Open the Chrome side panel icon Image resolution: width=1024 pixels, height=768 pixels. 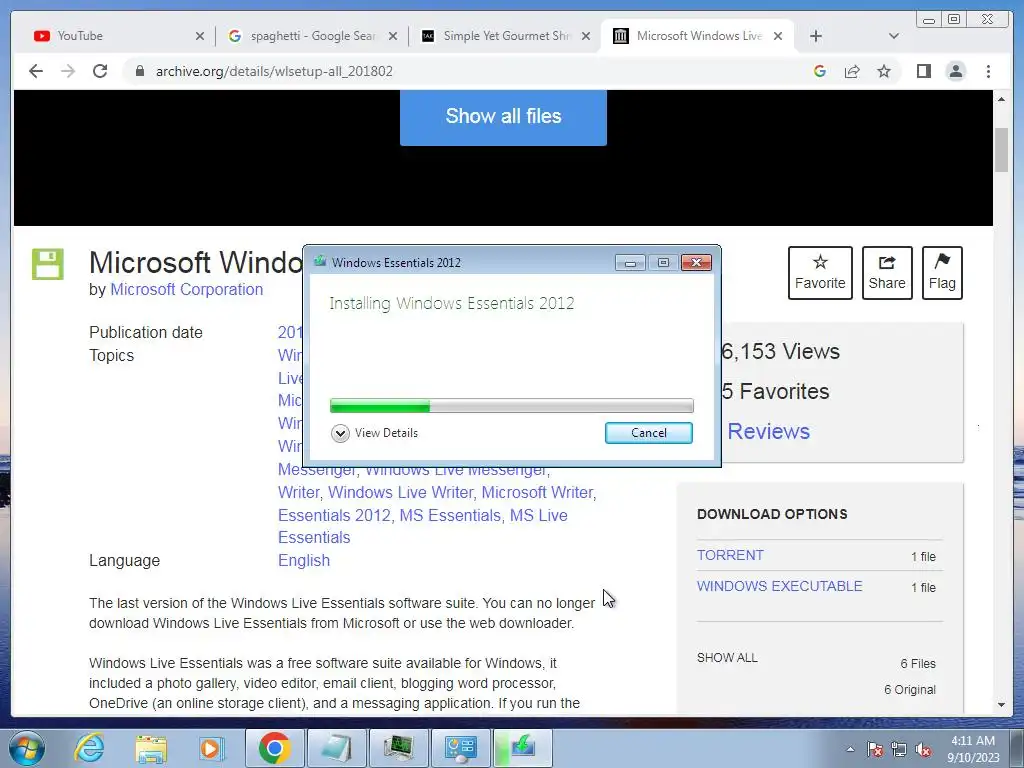pos(923,71)
